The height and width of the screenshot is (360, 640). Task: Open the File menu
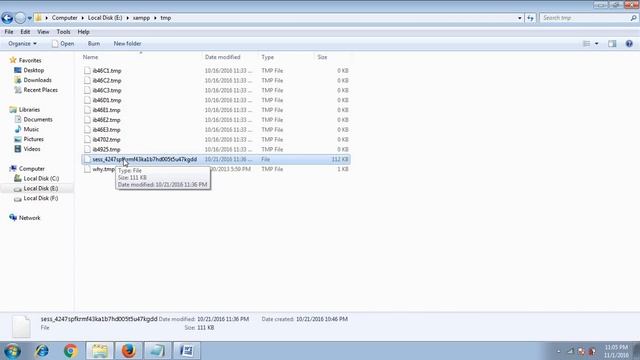pyautogui.click(x=9, y=32)
